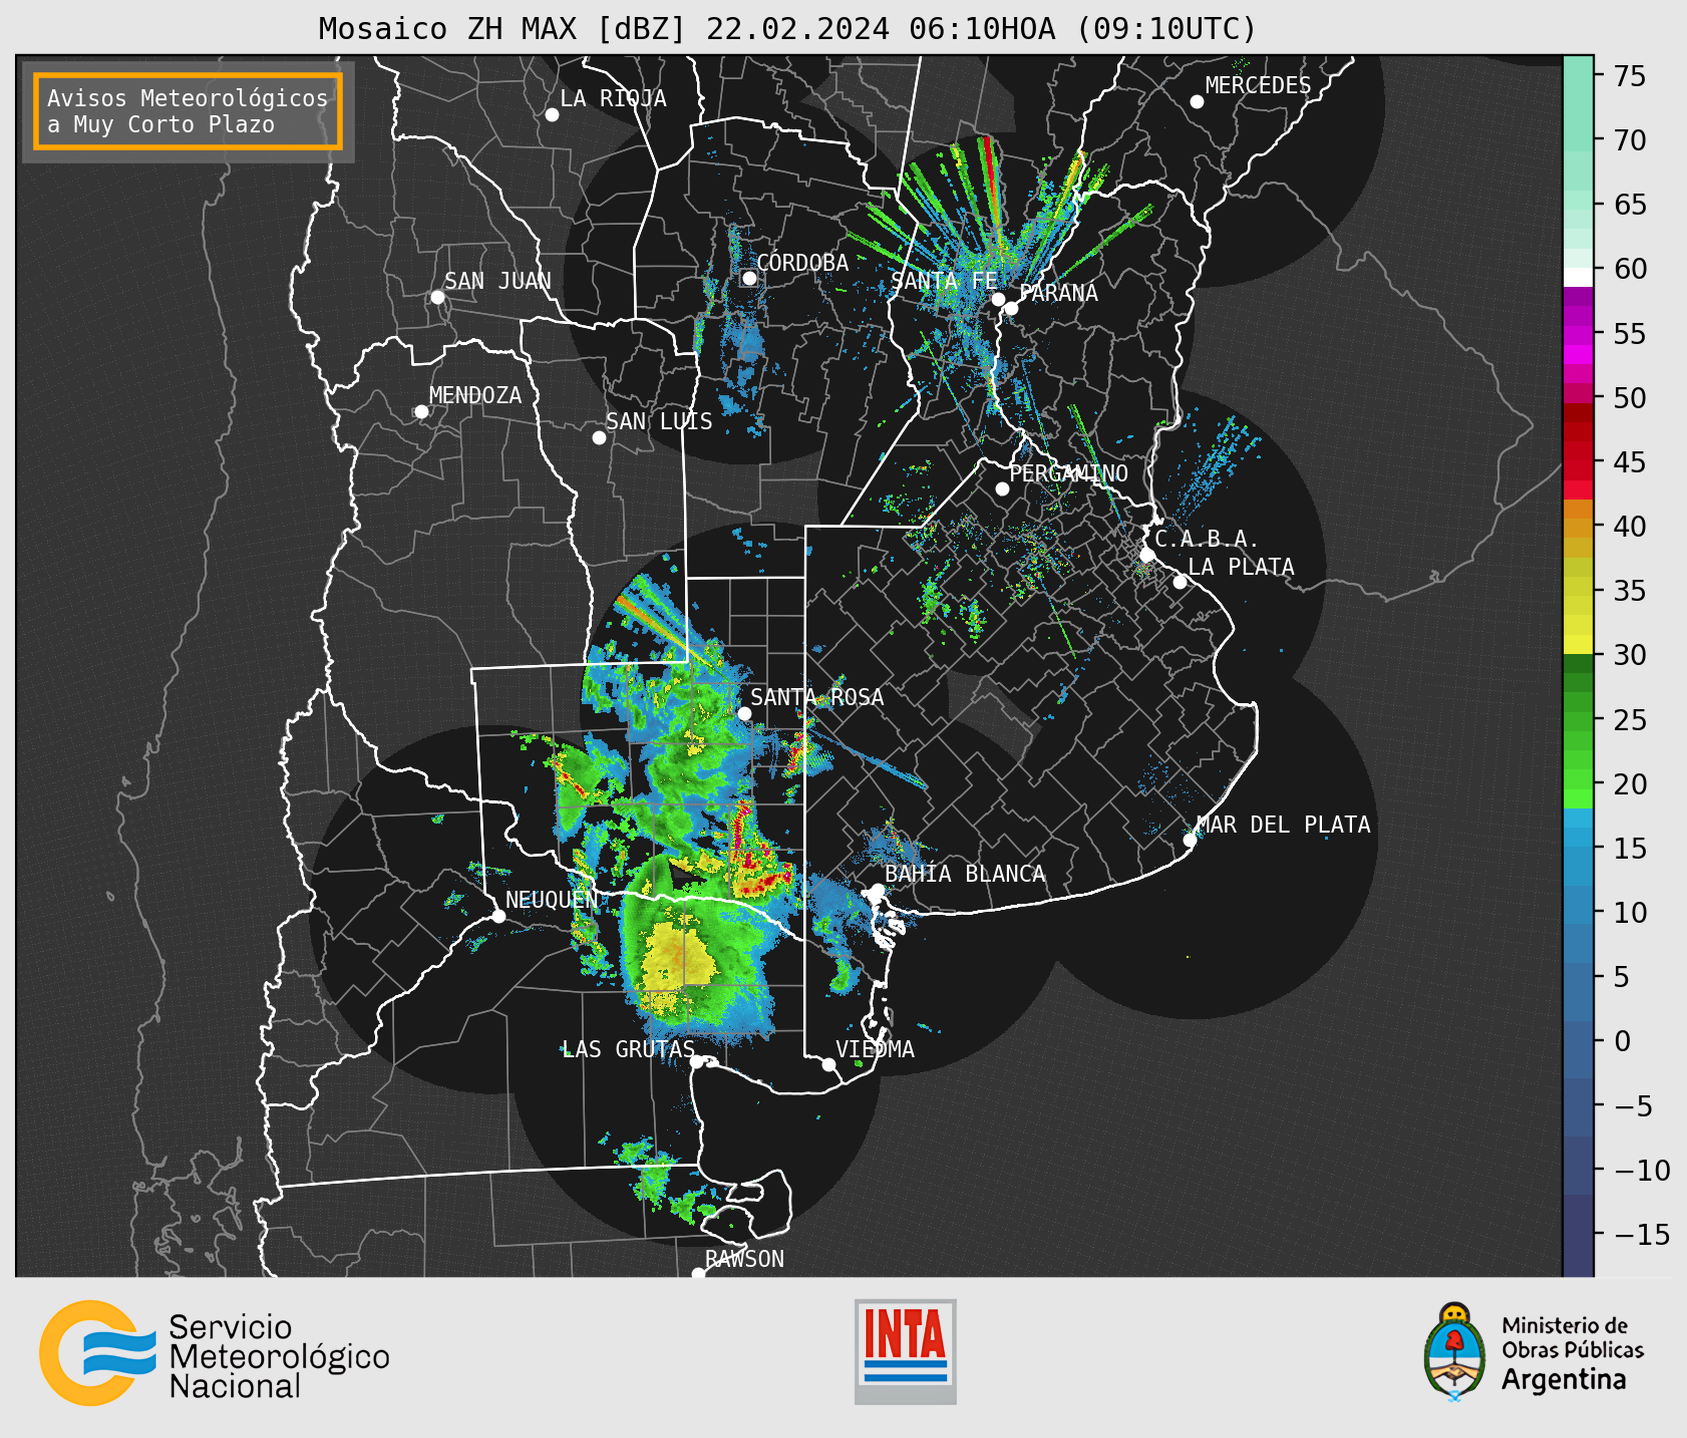Click the C.A.B.A. city marker

coord(1148,555)
